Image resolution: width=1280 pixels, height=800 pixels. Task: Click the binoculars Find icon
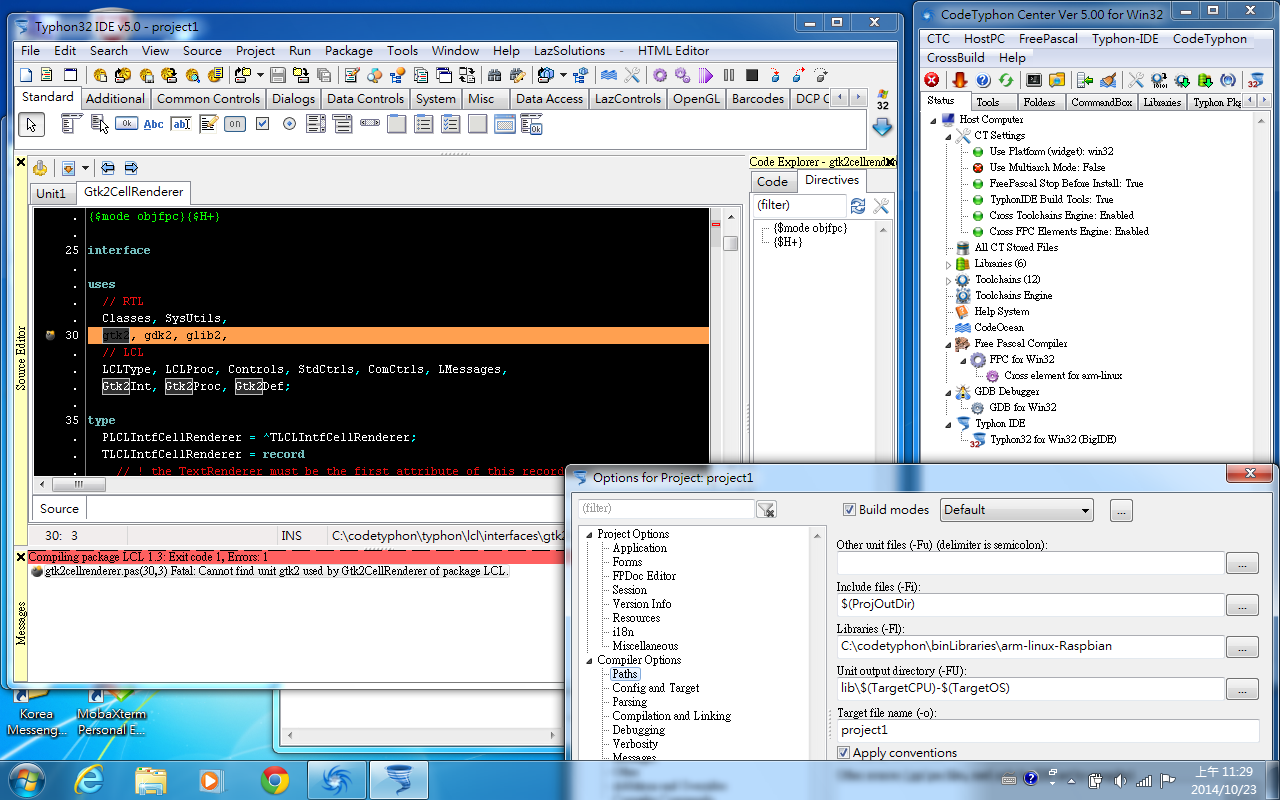pyautogui.click(x=494, y=75)
